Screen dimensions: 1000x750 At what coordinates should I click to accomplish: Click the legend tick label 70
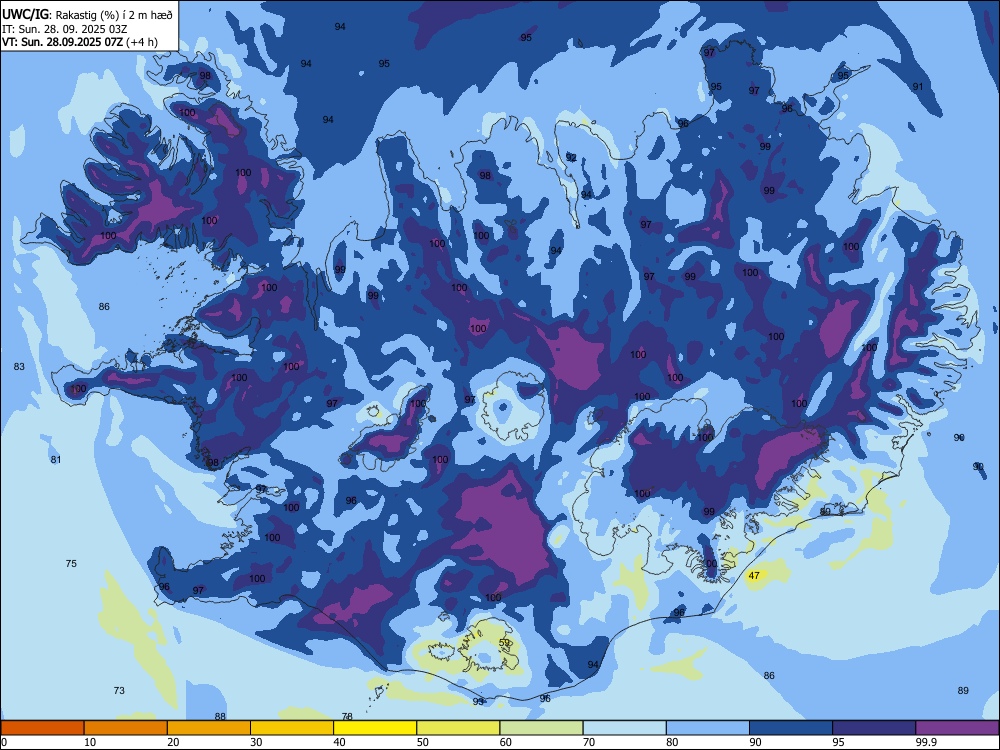589,742
